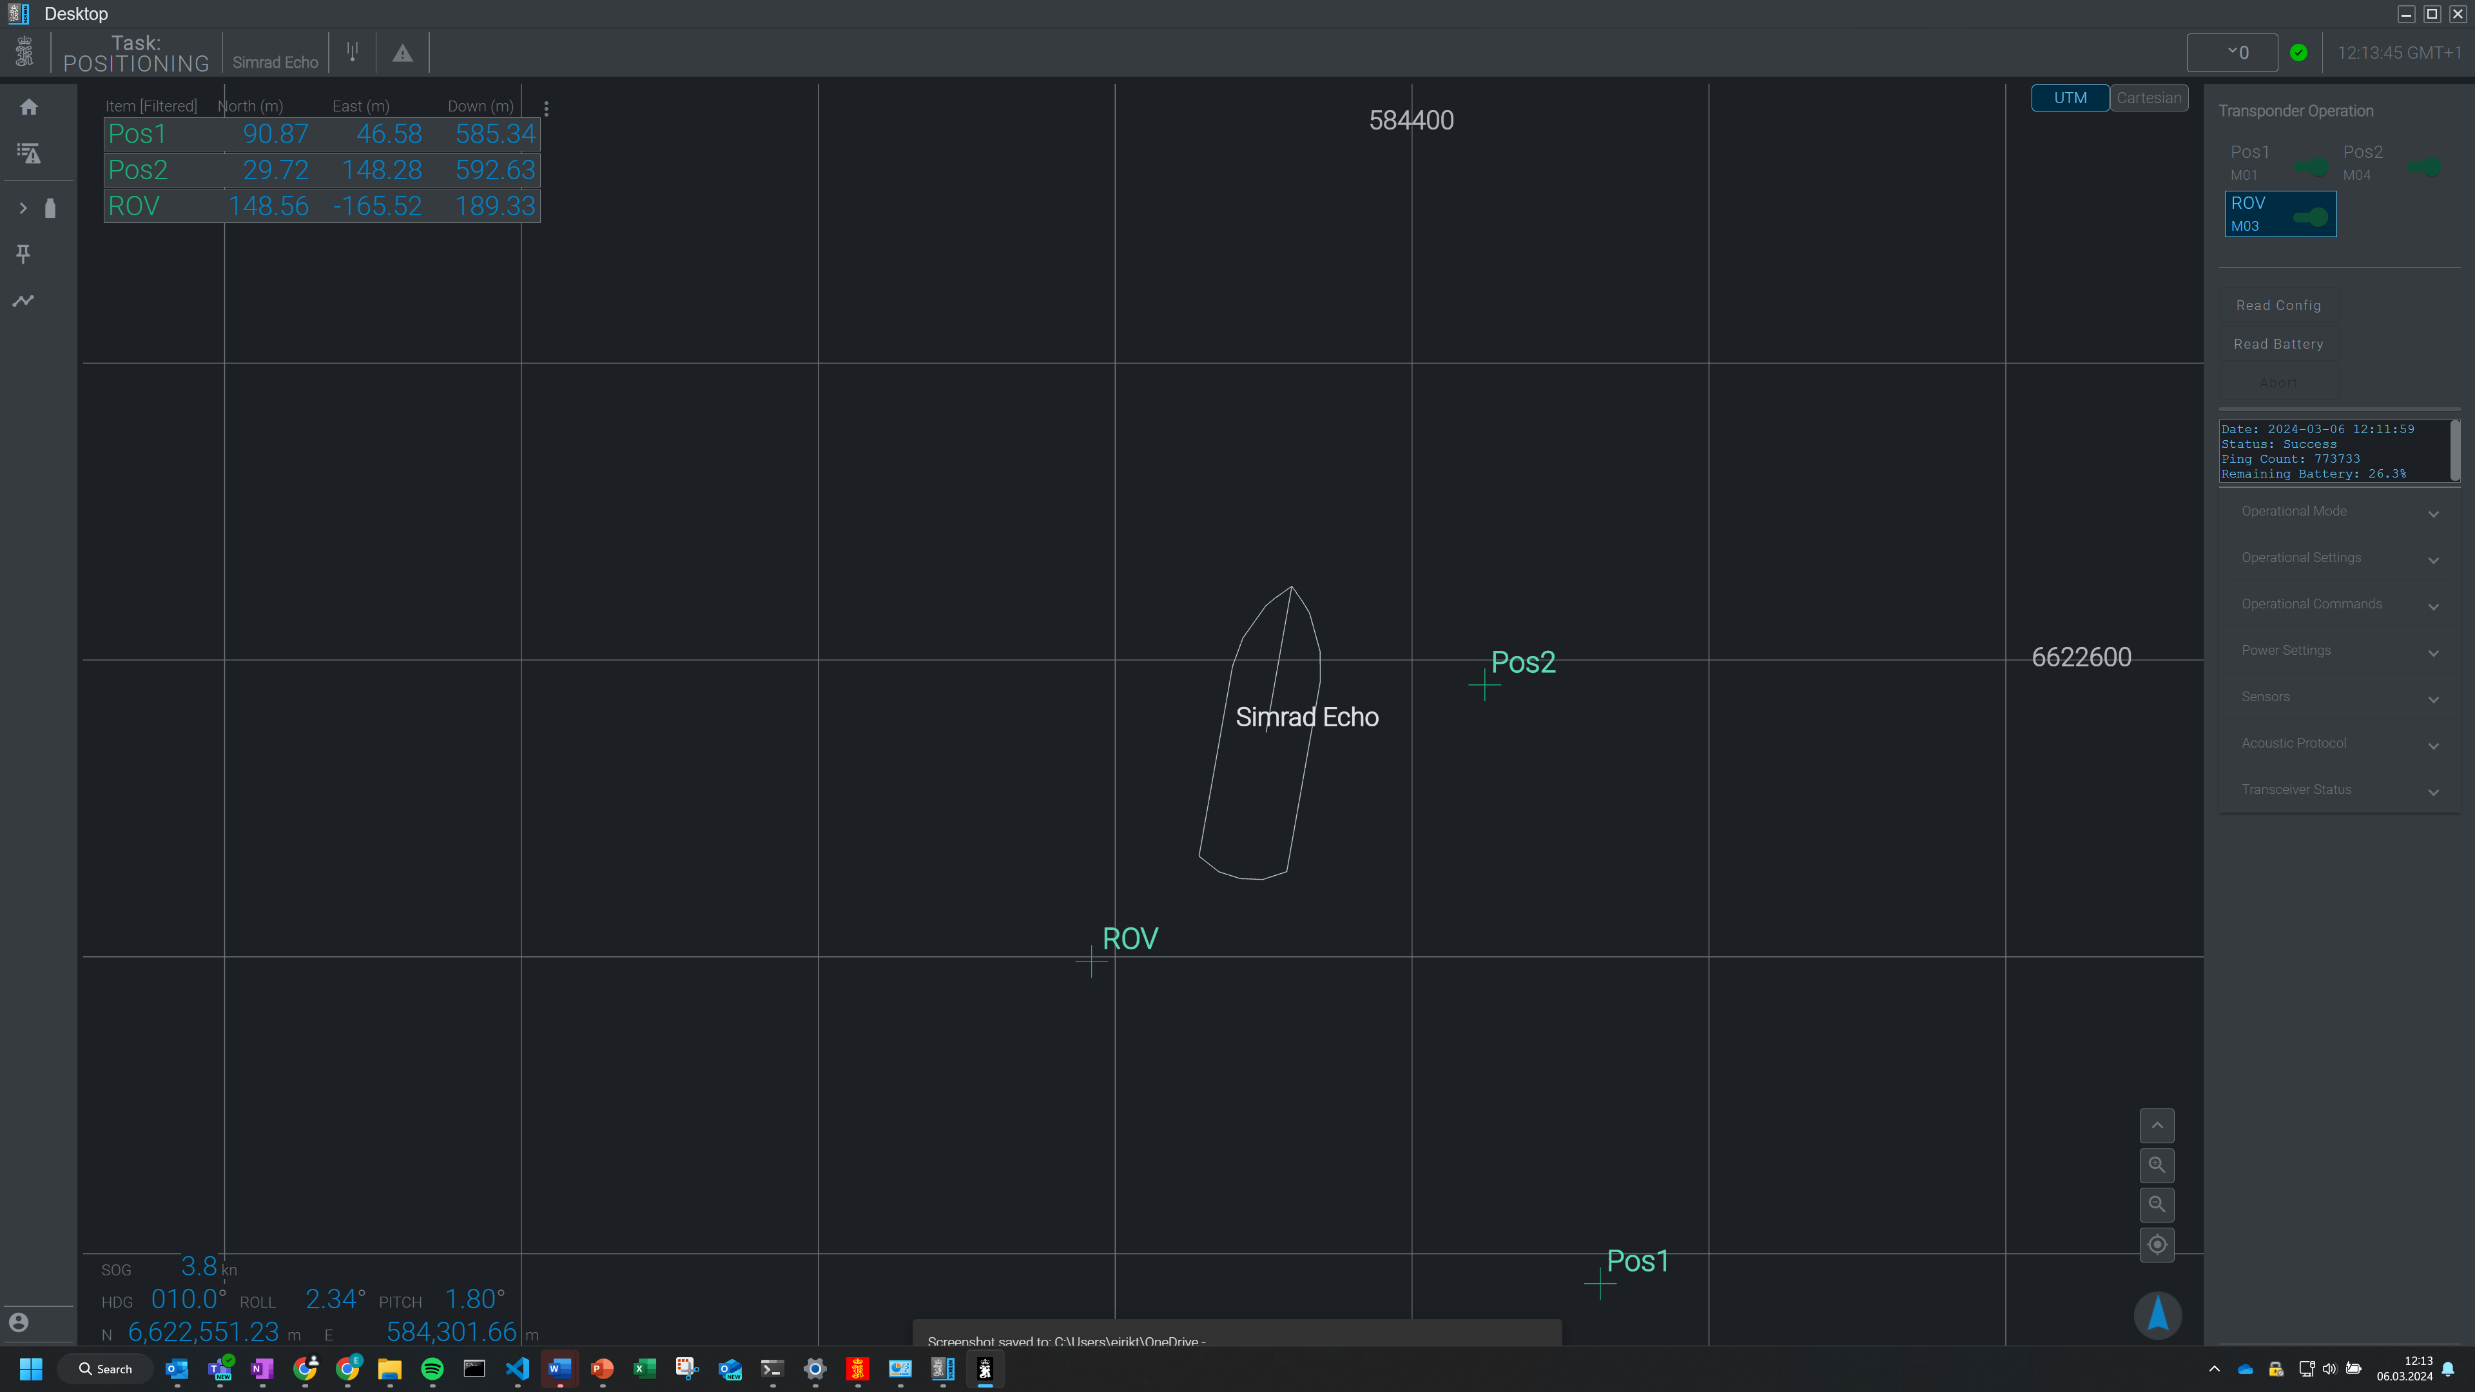Disable the ROV M03 transponder switch
Screen dimensions: 2475x1392
pos(2311,217)
